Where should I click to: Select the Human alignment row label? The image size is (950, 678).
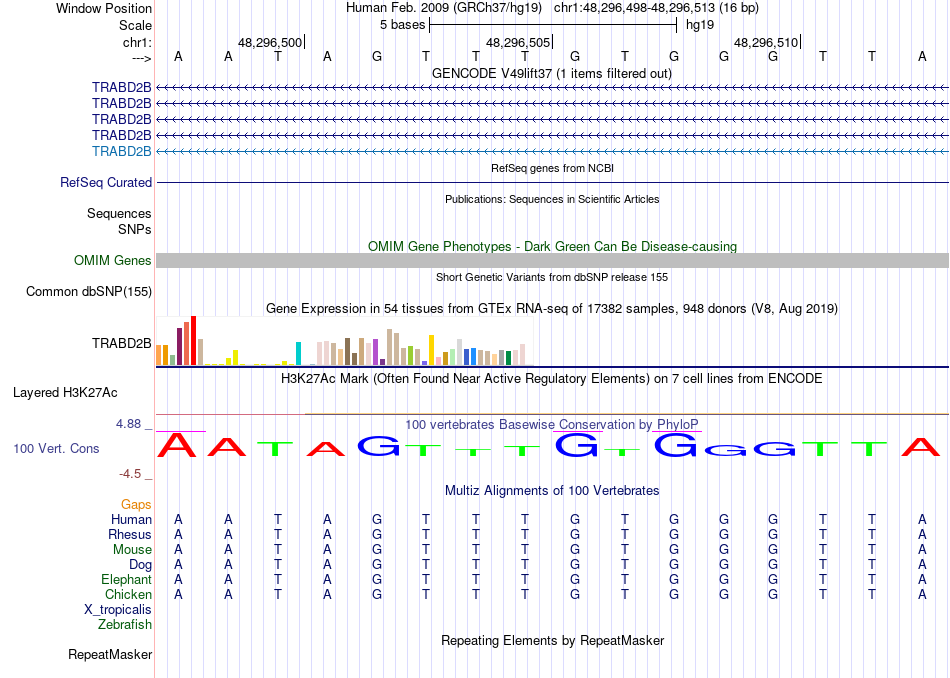(x=131, y=520)
